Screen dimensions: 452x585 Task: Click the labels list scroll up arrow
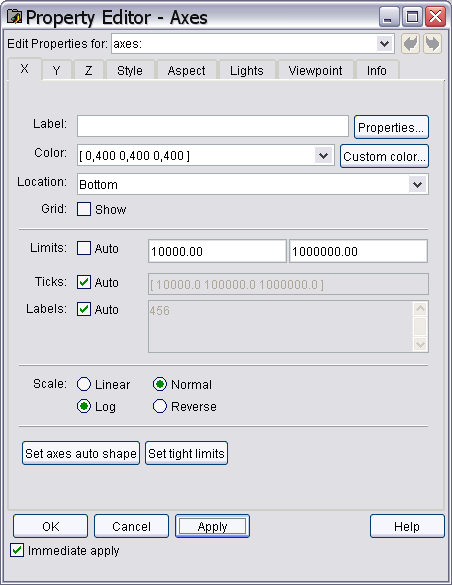pyautogui.click(x=420, y=309)
